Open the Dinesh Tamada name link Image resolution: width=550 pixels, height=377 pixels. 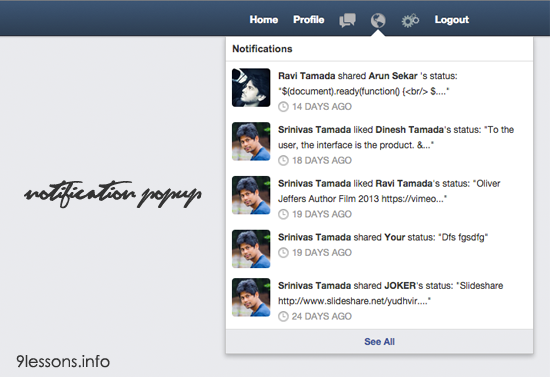click(409, 130)
